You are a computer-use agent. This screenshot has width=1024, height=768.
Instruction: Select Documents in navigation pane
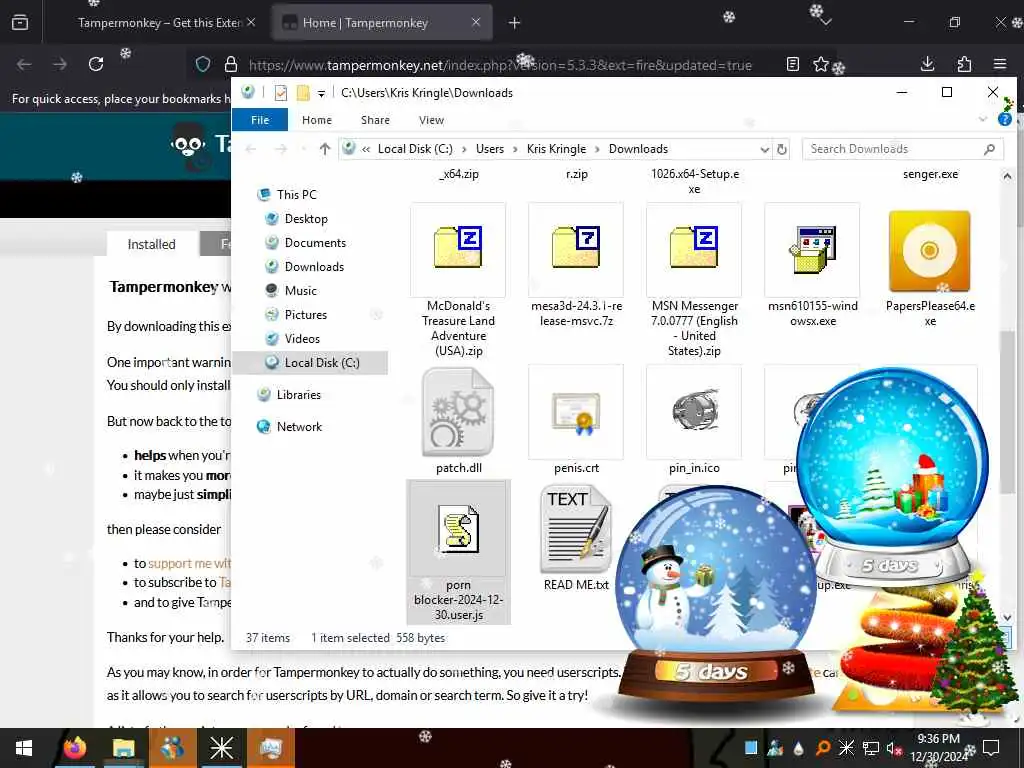coord(315,243)
